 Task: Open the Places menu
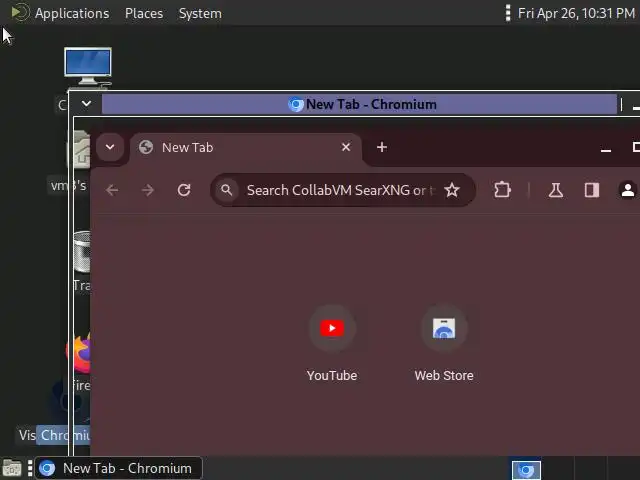[144, 13]
